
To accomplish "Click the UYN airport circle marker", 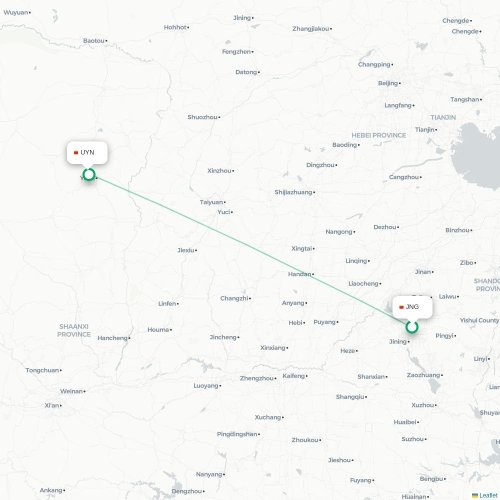I will [x=89, y=174].
